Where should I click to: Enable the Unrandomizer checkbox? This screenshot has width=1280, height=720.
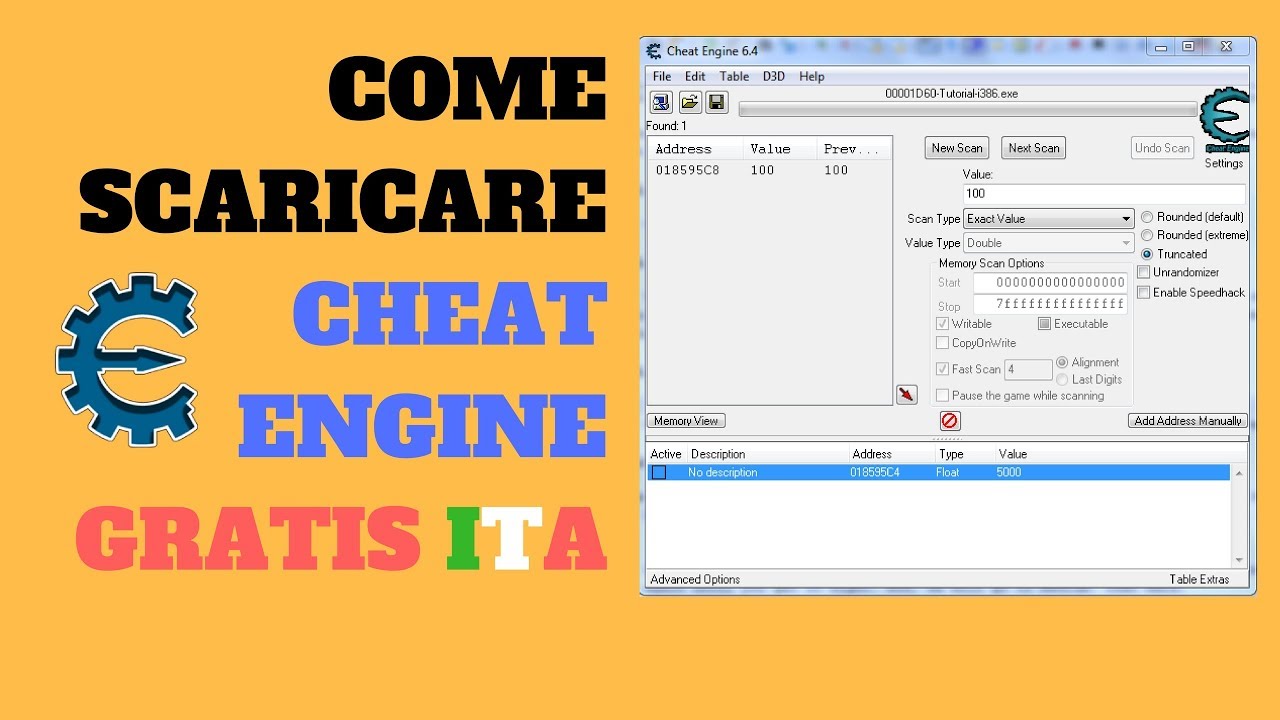coord(1144,272)
